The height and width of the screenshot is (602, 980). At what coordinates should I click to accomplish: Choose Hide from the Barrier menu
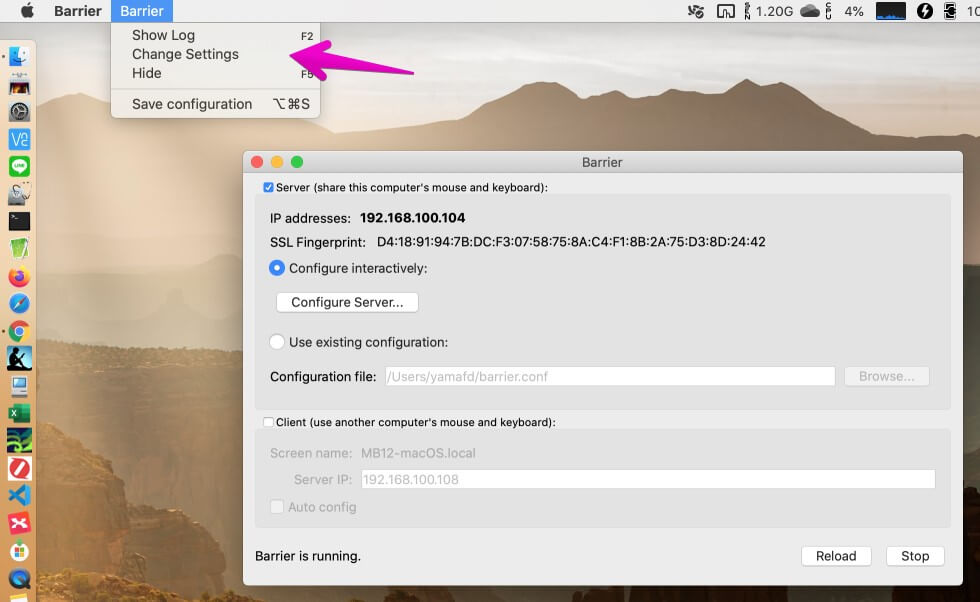216,73
